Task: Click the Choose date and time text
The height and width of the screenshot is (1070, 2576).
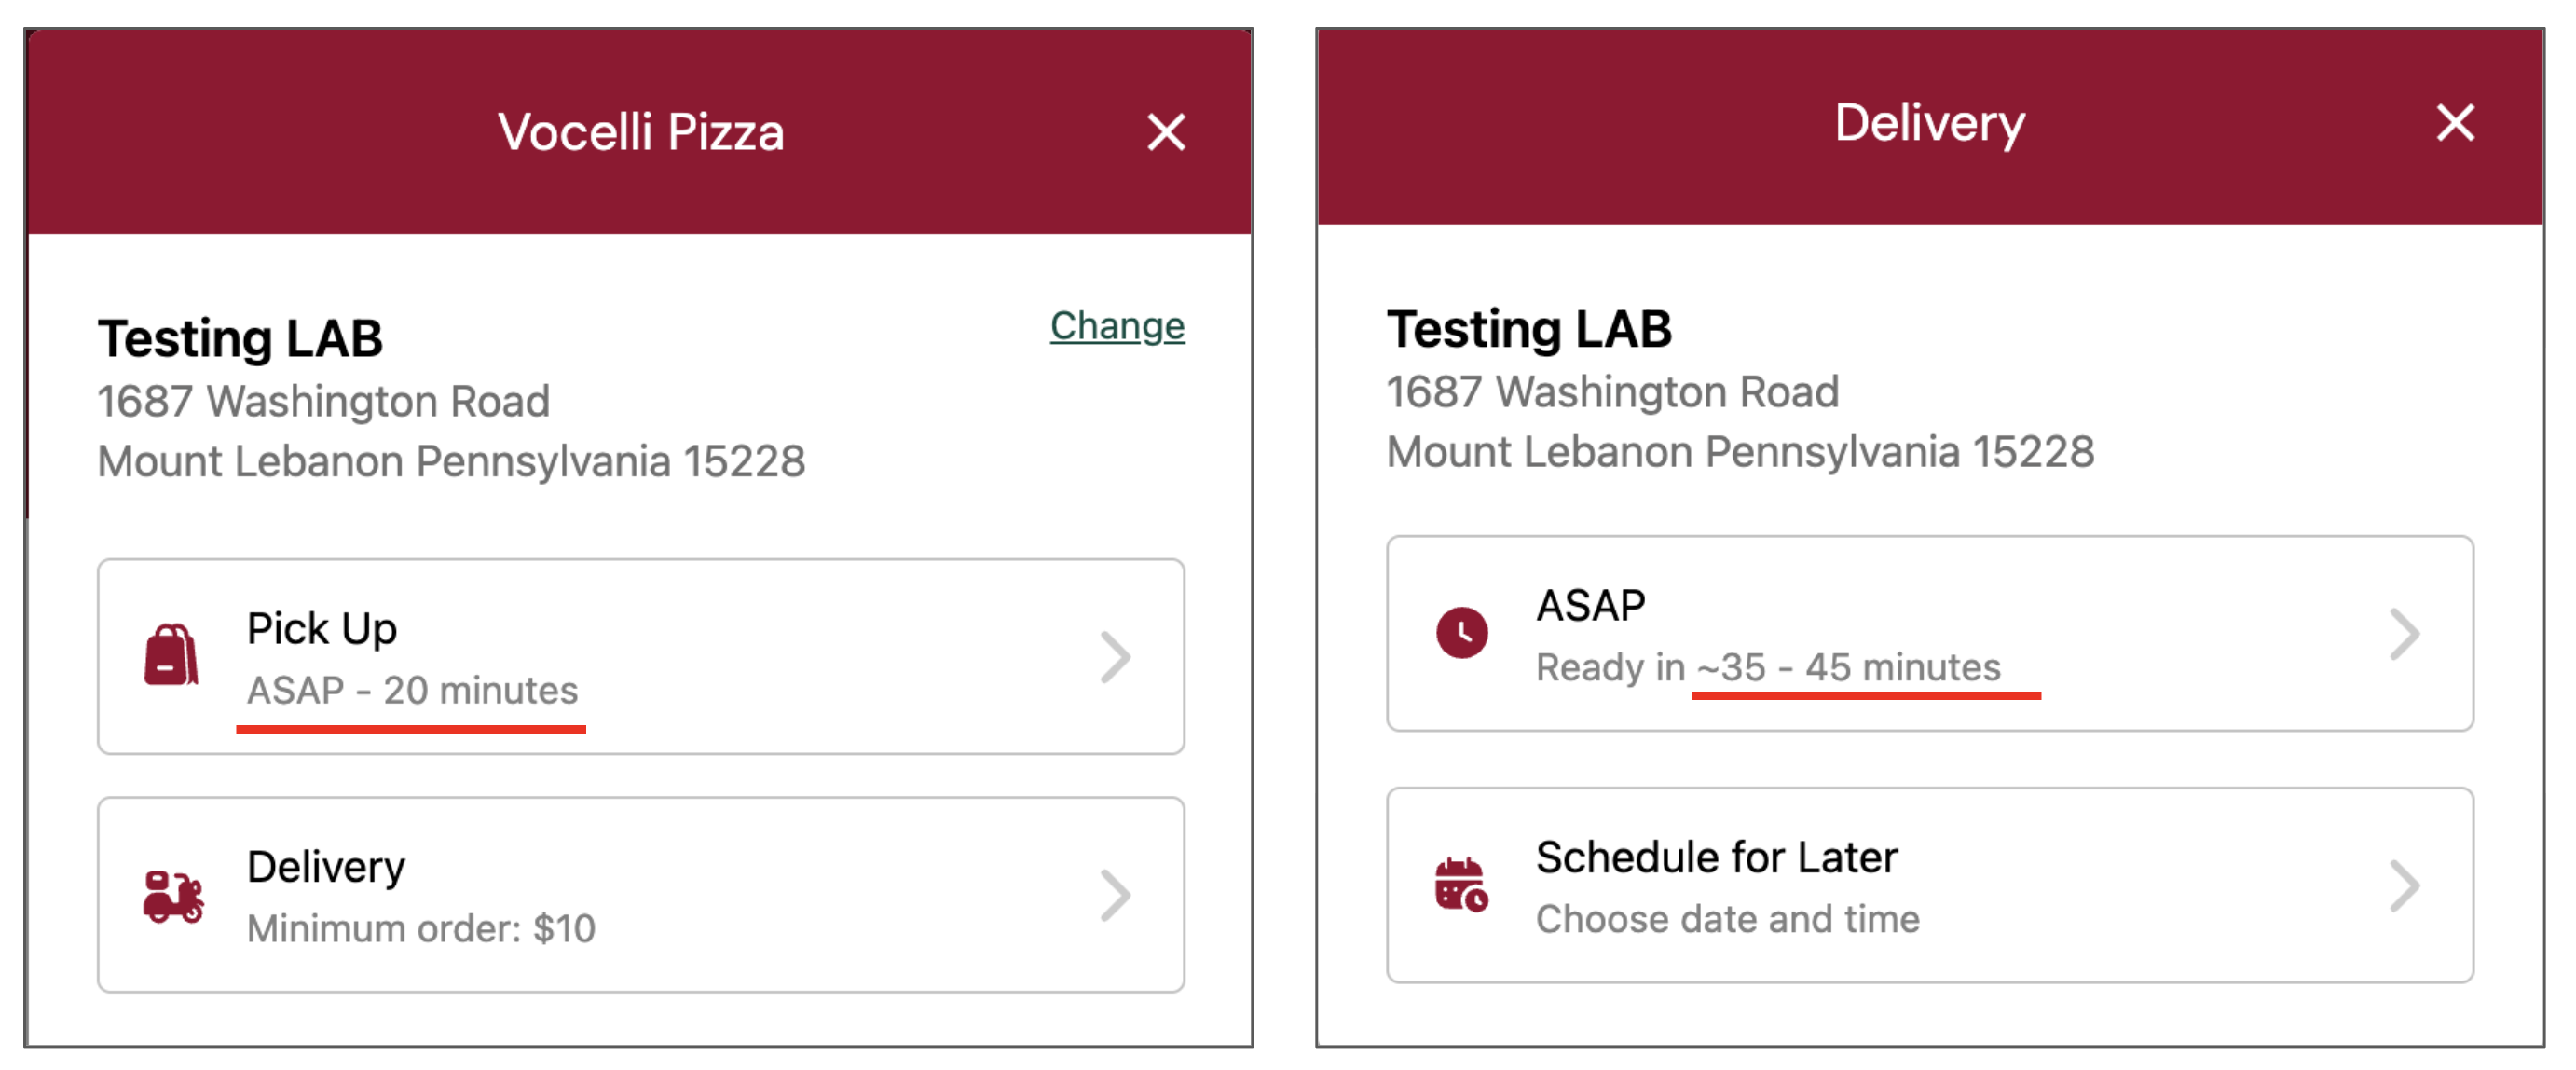Action: [x=1728, y=920]
